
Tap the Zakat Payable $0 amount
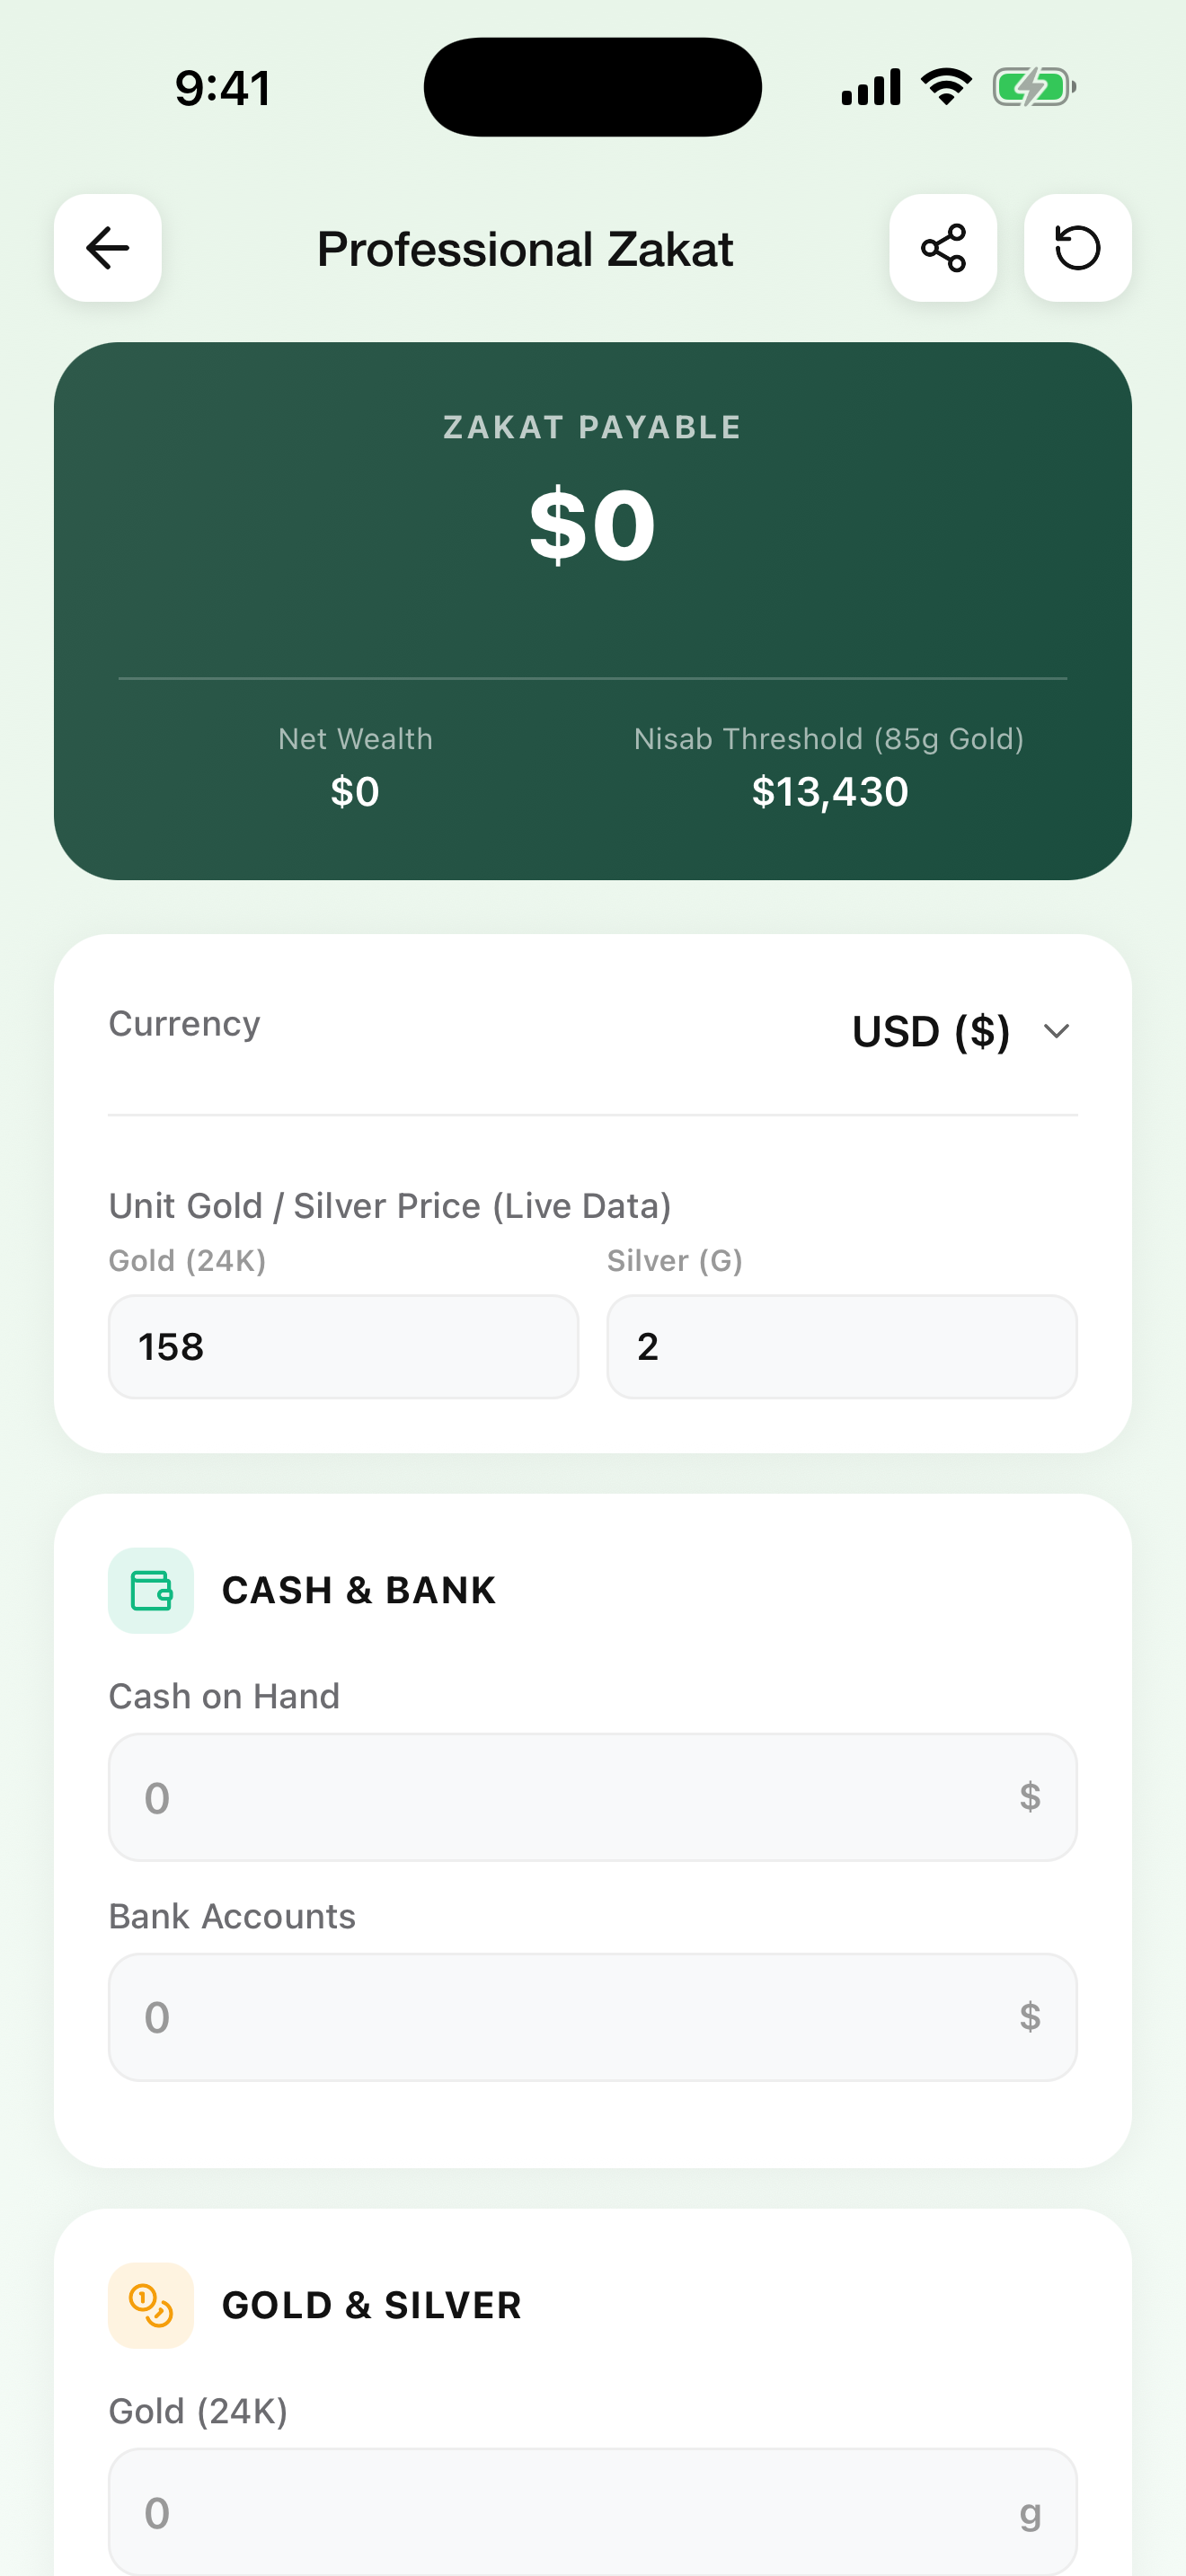593,525
